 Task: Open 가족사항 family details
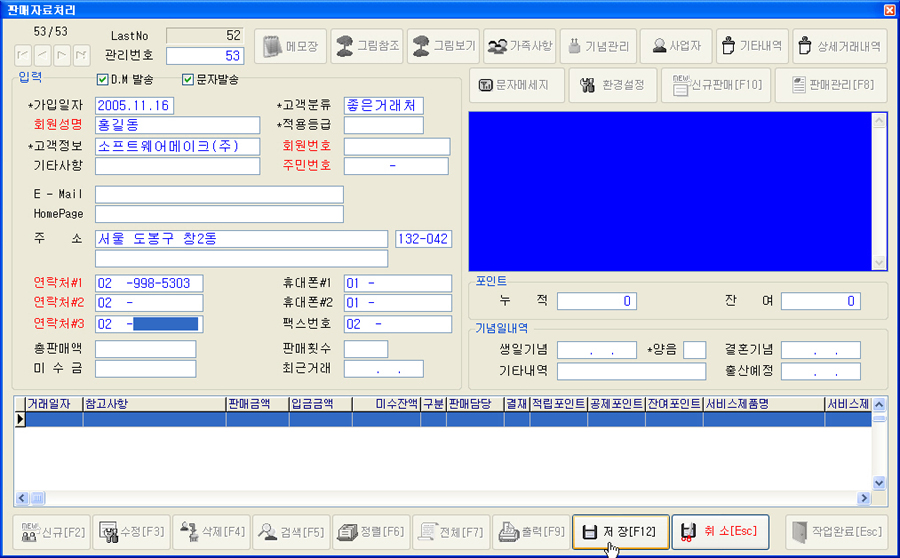518,45
